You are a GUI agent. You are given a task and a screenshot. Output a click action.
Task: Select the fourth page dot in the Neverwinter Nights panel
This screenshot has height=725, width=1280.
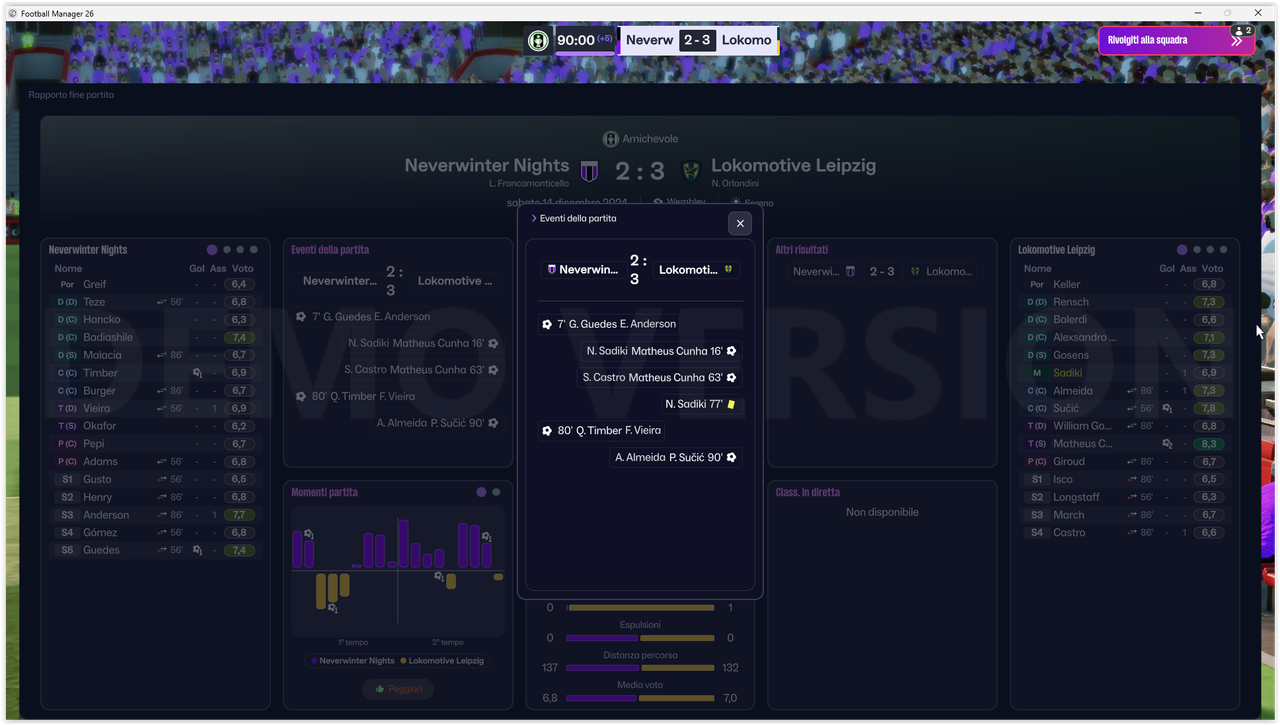(x=254, y=250)
